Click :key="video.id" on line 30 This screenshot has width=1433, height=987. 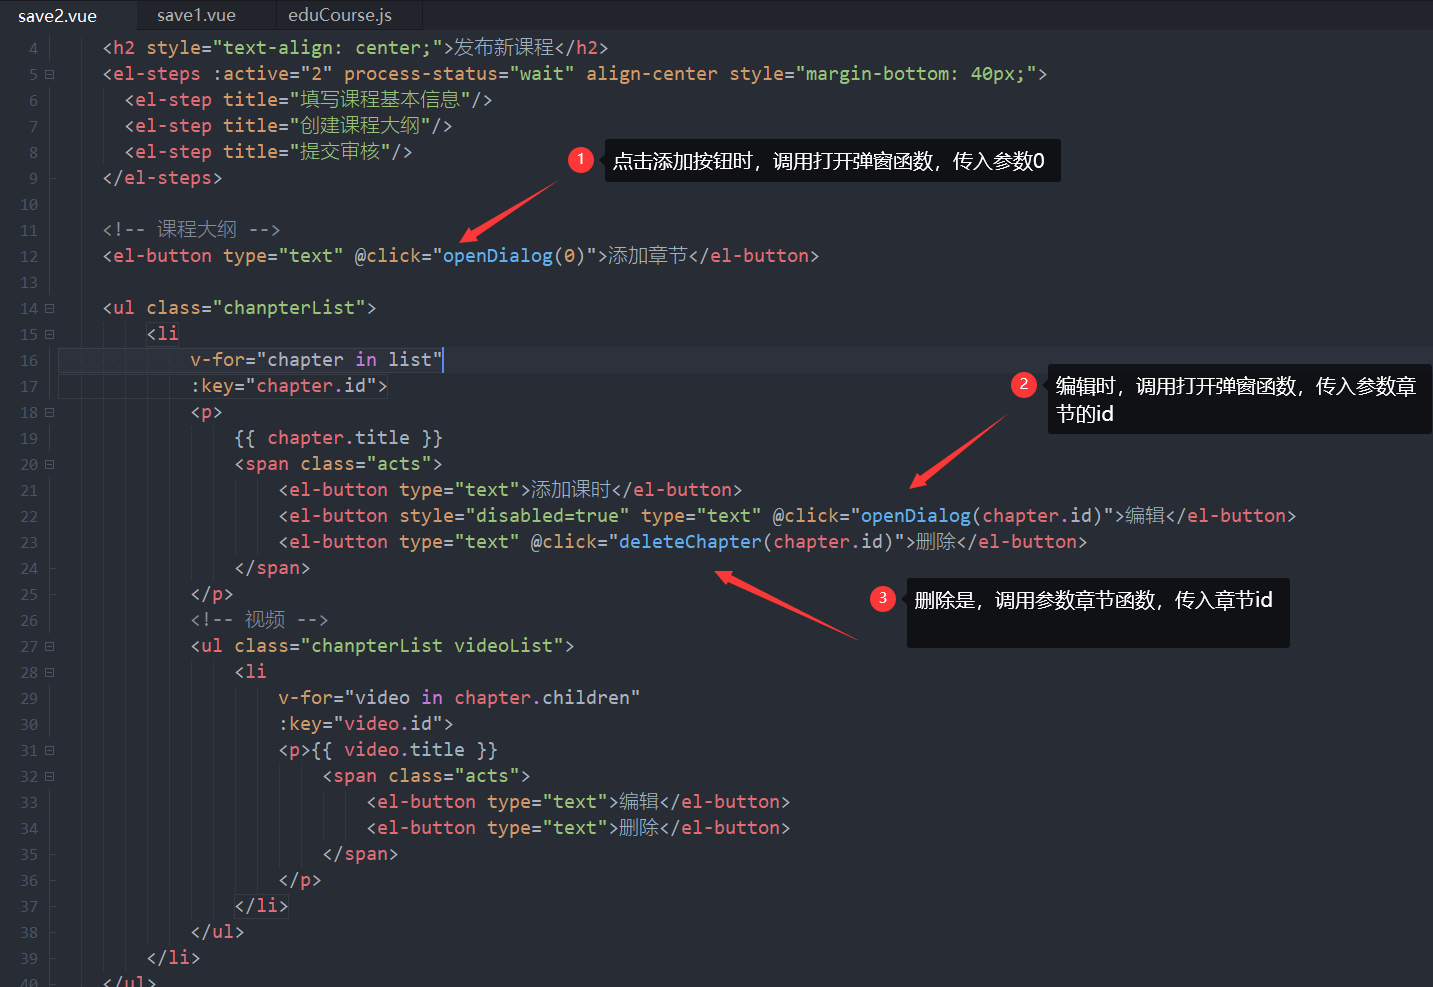360,724
